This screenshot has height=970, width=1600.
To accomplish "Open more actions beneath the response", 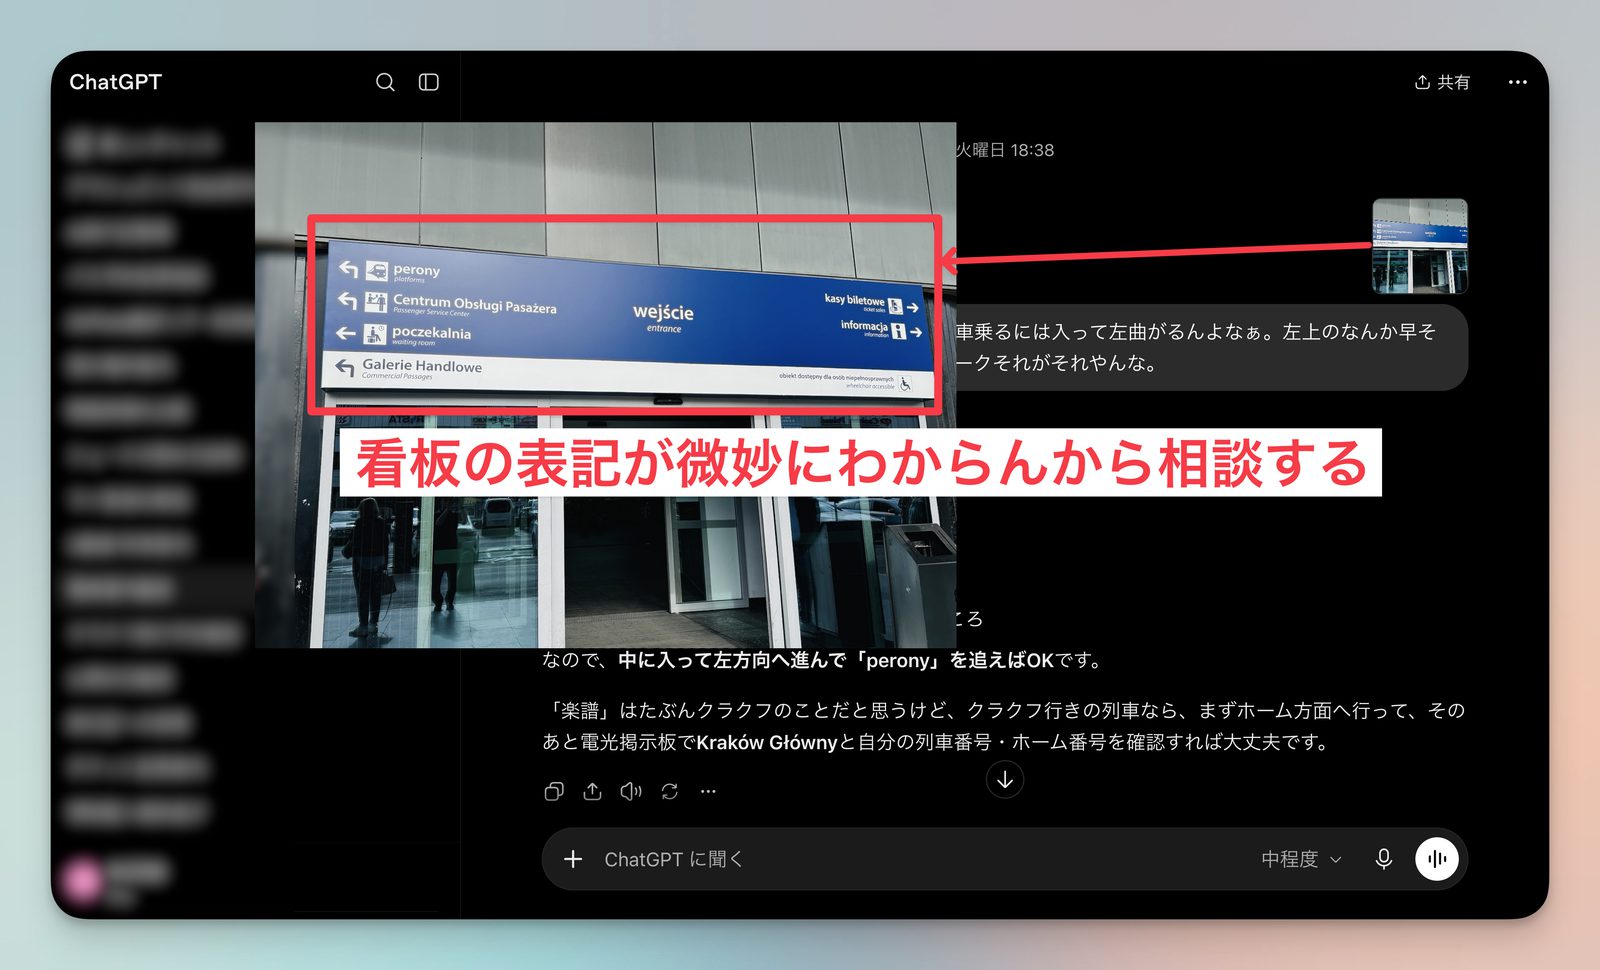I will point(708,791).
